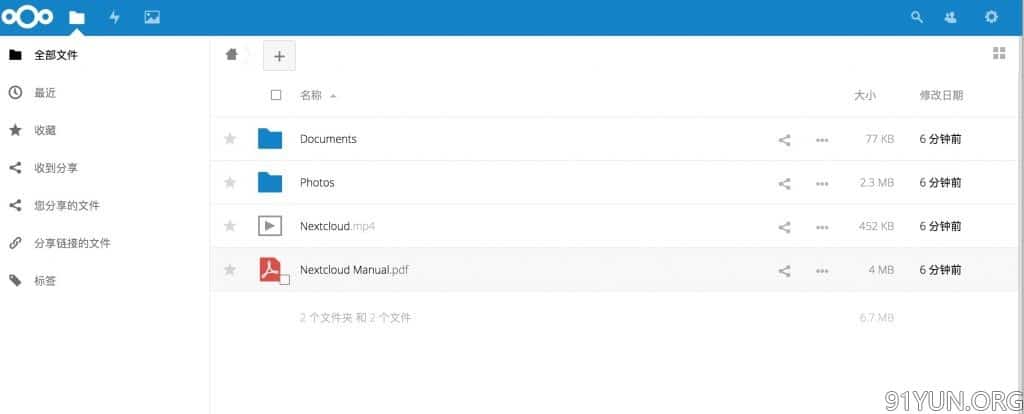This screenshot has height=414, width=1024.
Task: Click the 6 分钟前 date of Documents
Action: pyautogui.click(x=940, y=139)
